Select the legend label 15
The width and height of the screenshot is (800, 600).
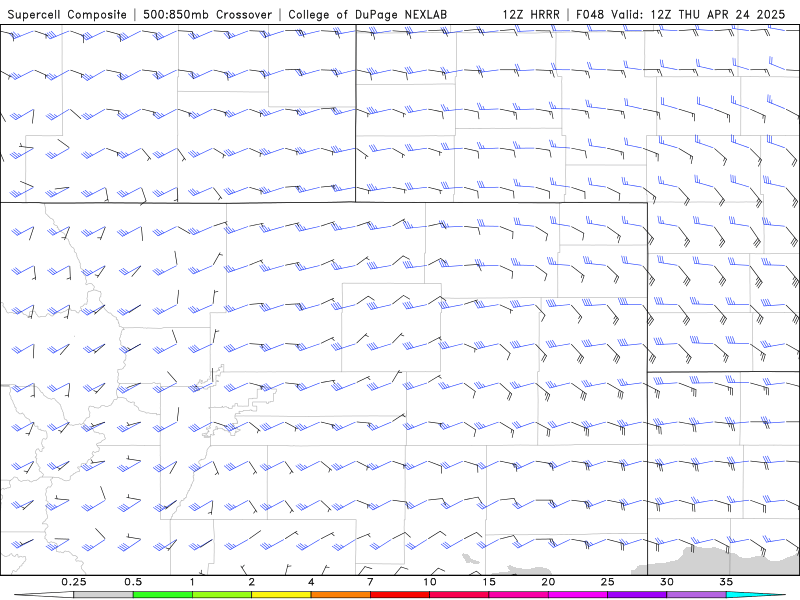click(489, 582)
